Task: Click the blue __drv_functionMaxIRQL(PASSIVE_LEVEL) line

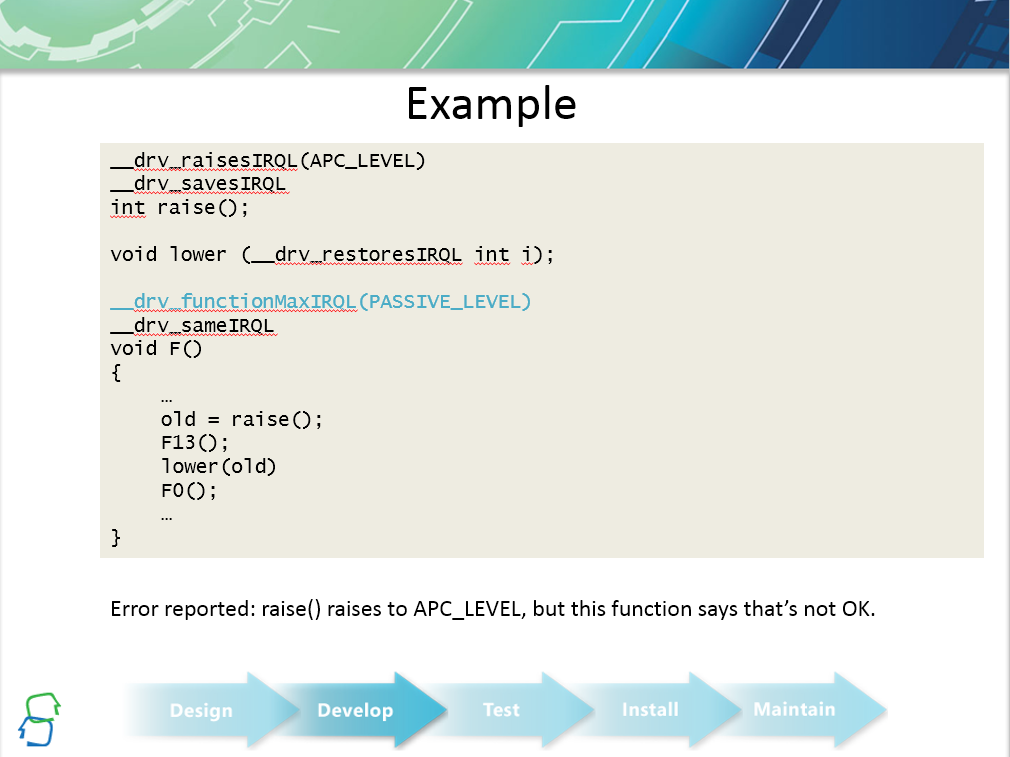Action: point(321,302)
